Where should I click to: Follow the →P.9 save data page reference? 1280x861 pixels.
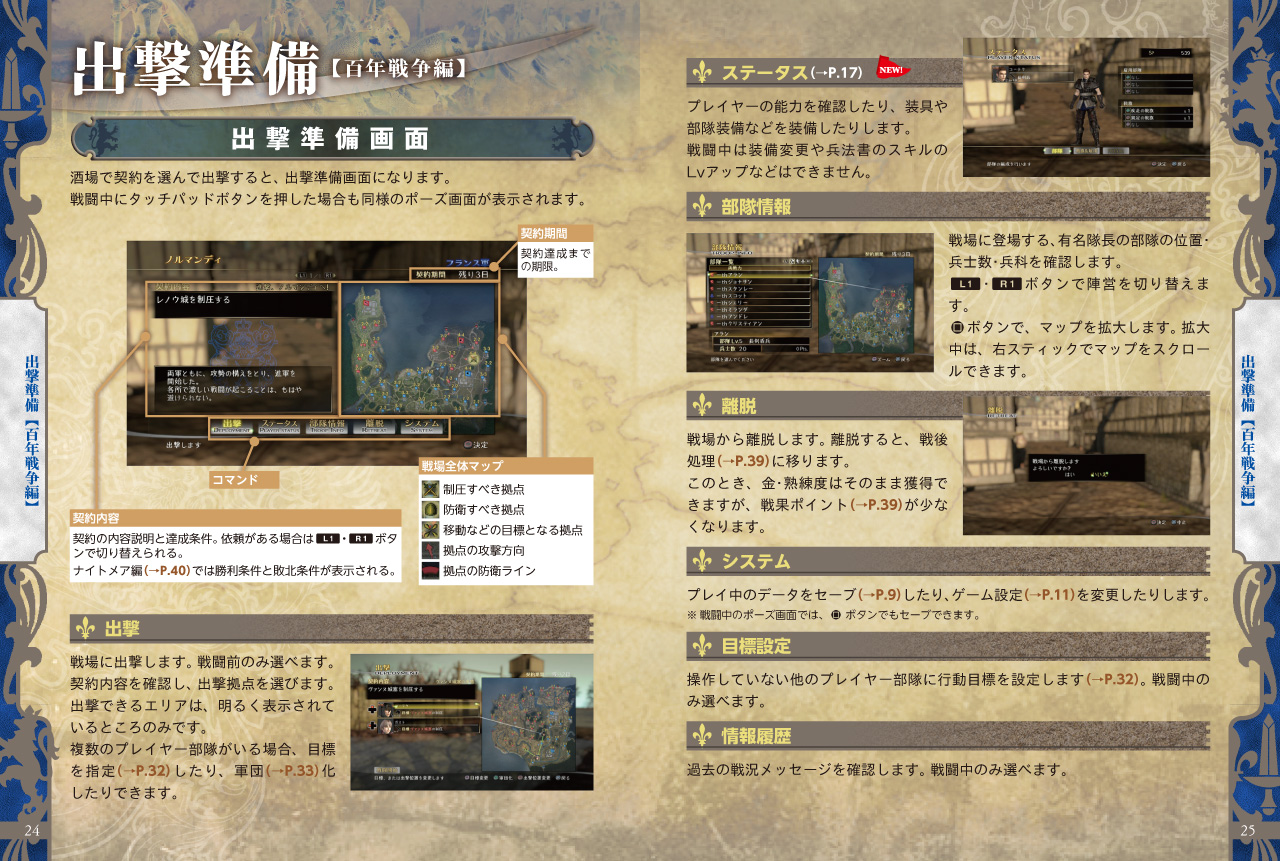(x=882, y=595)
